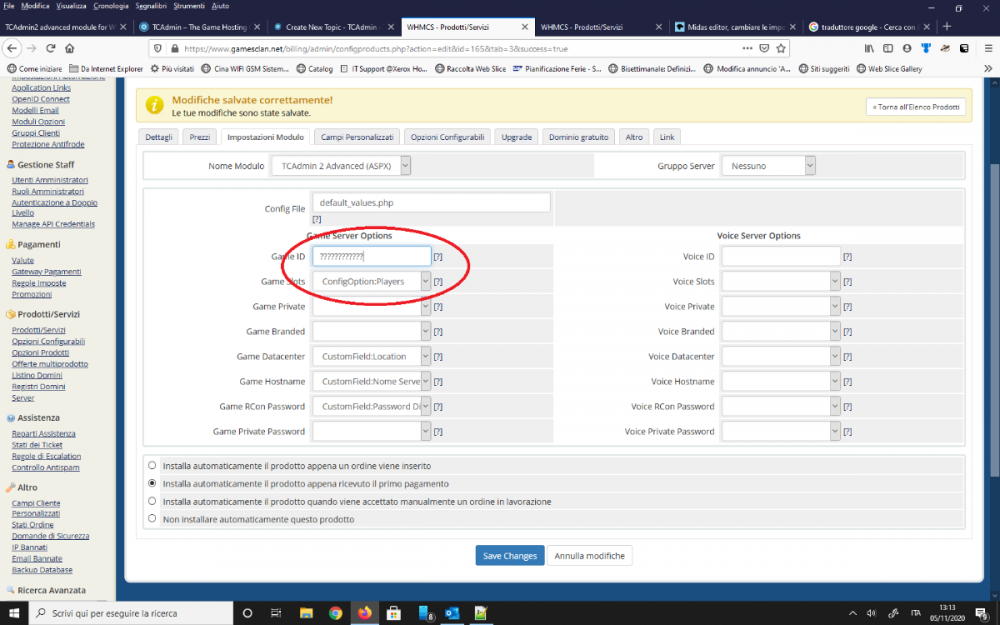
Task: Open Microsoft Store from the taskbar
Action: coord(394,613)
